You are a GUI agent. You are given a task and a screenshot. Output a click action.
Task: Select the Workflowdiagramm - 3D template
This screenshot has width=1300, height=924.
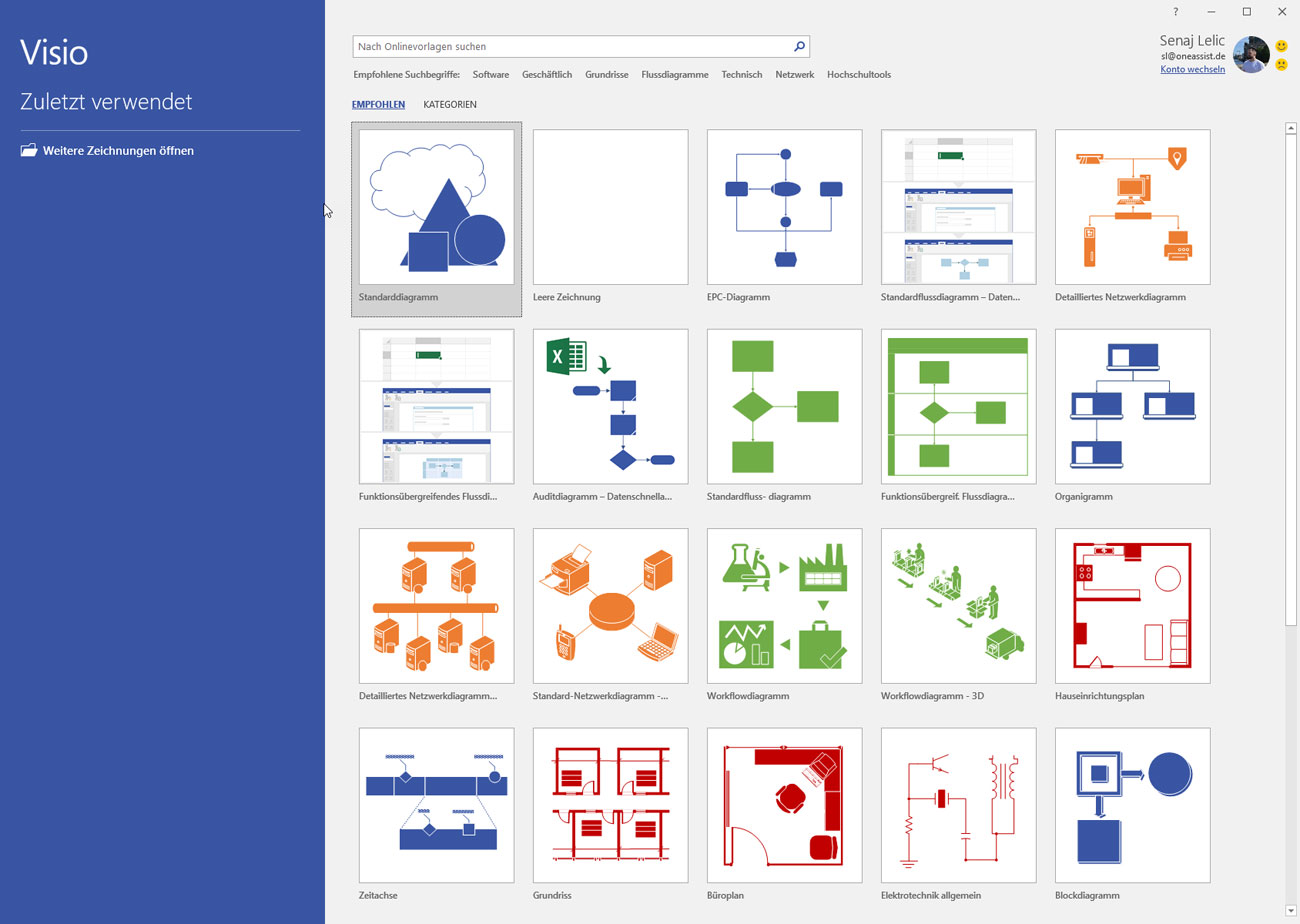[x=959, y=606]
